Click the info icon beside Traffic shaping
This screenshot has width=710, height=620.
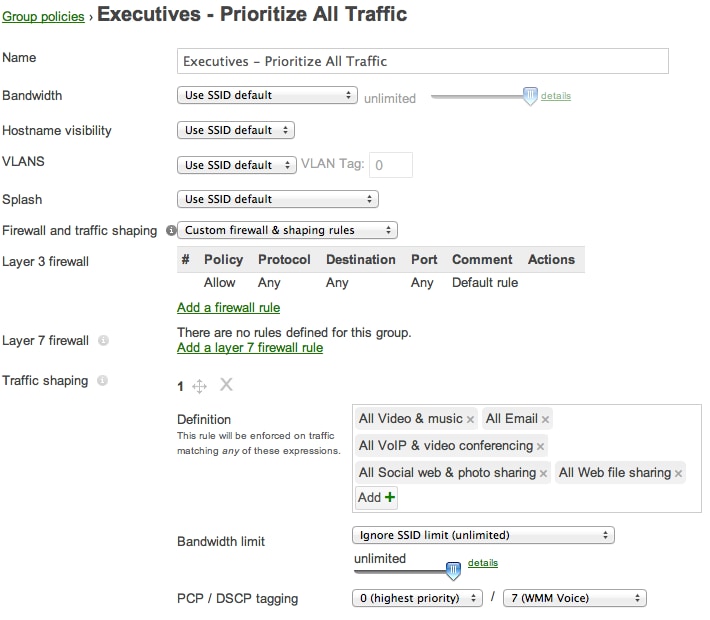pos(103,380)
